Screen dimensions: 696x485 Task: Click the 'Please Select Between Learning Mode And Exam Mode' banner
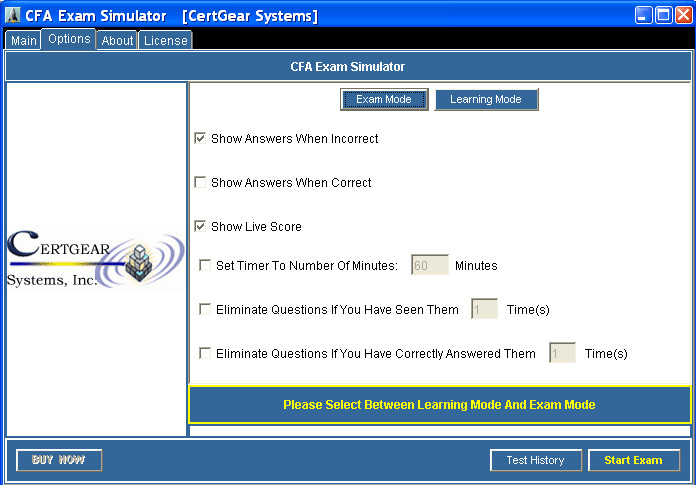coord(440,405)
